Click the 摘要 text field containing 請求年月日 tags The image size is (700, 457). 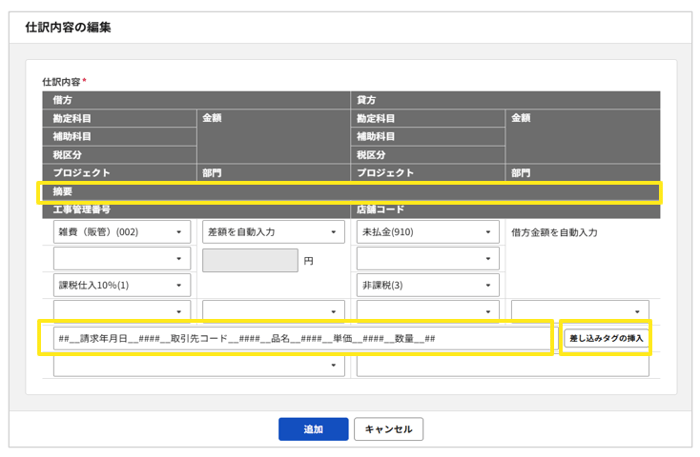click(x=300, y=339)
